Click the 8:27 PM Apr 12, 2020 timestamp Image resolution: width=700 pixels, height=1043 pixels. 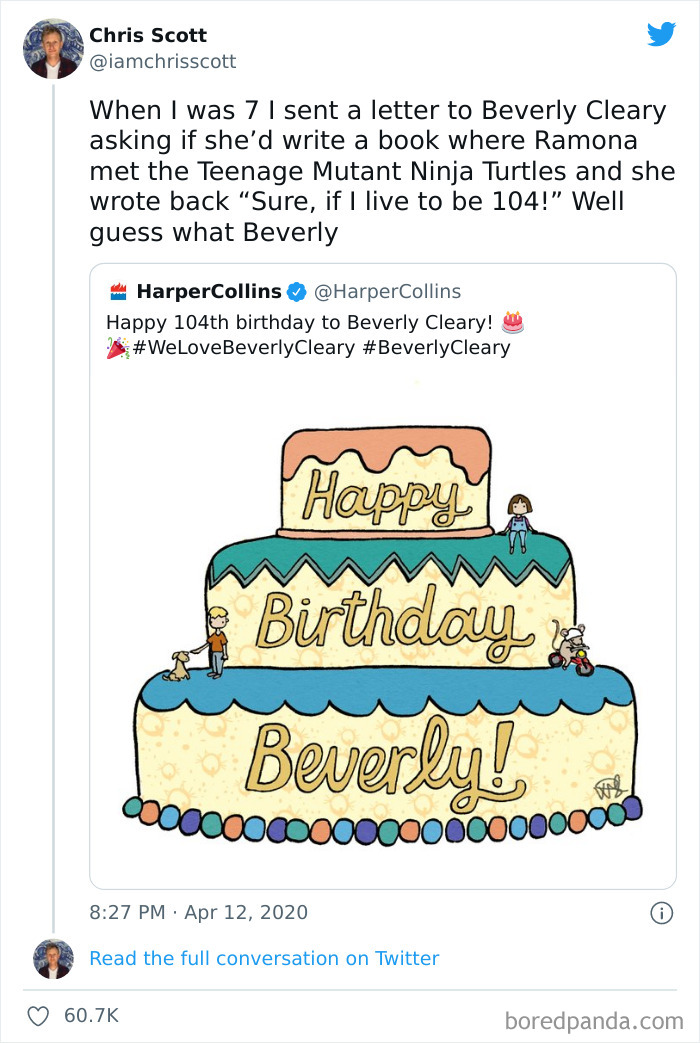click(x=198, y=912)
